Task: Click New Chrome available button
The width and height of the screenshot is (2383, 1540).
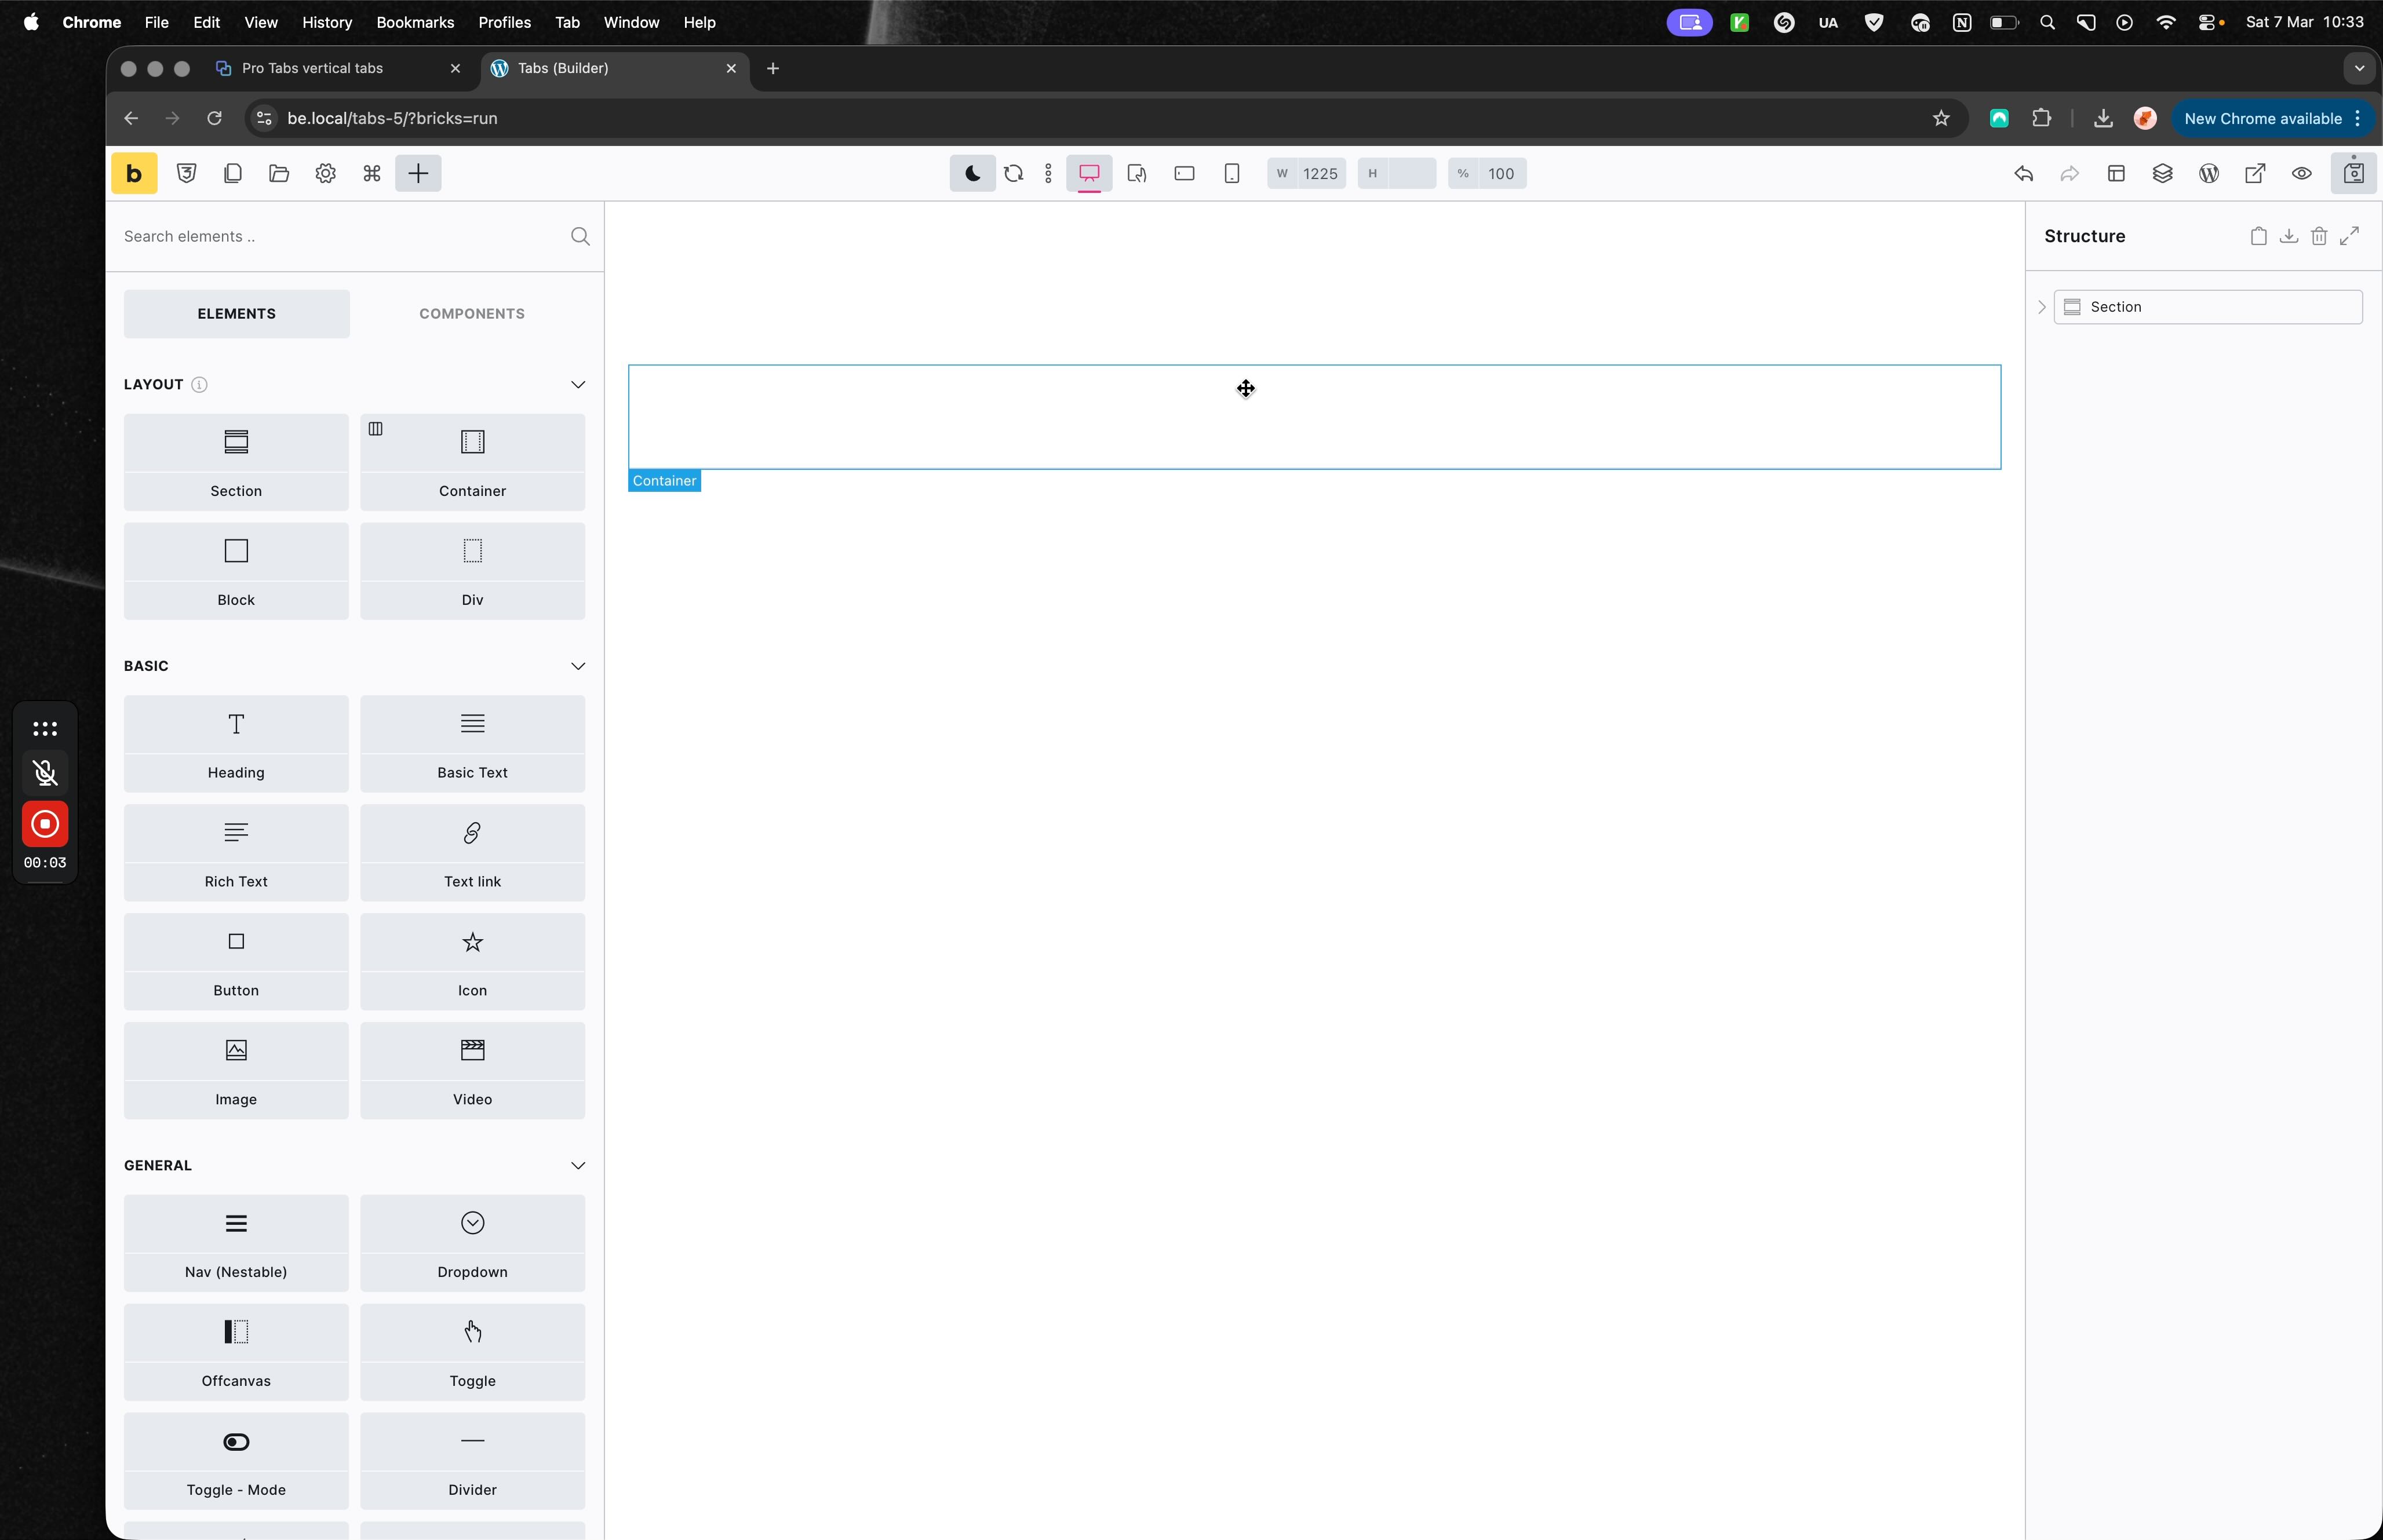Action: click(x=2262, y=118)
